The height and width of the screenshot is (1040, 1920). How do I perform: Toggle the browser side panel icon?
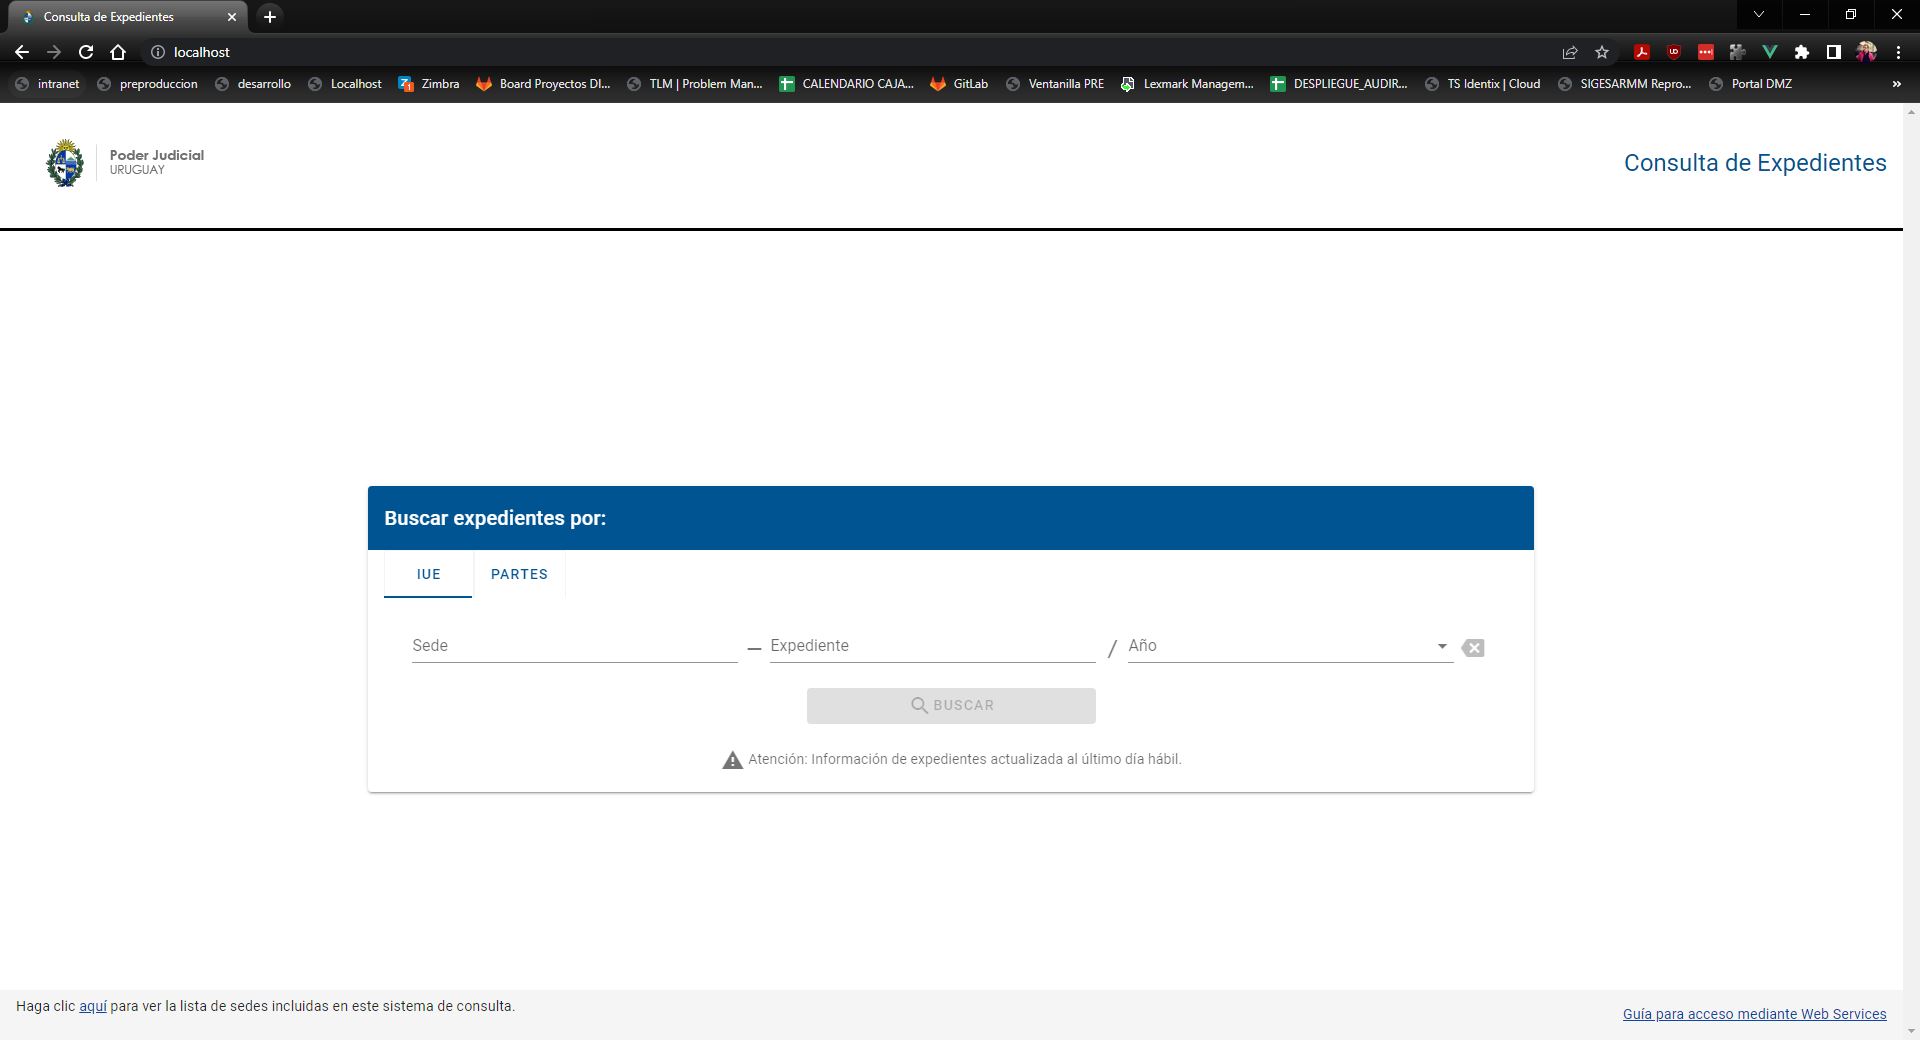coord(1834,52)
